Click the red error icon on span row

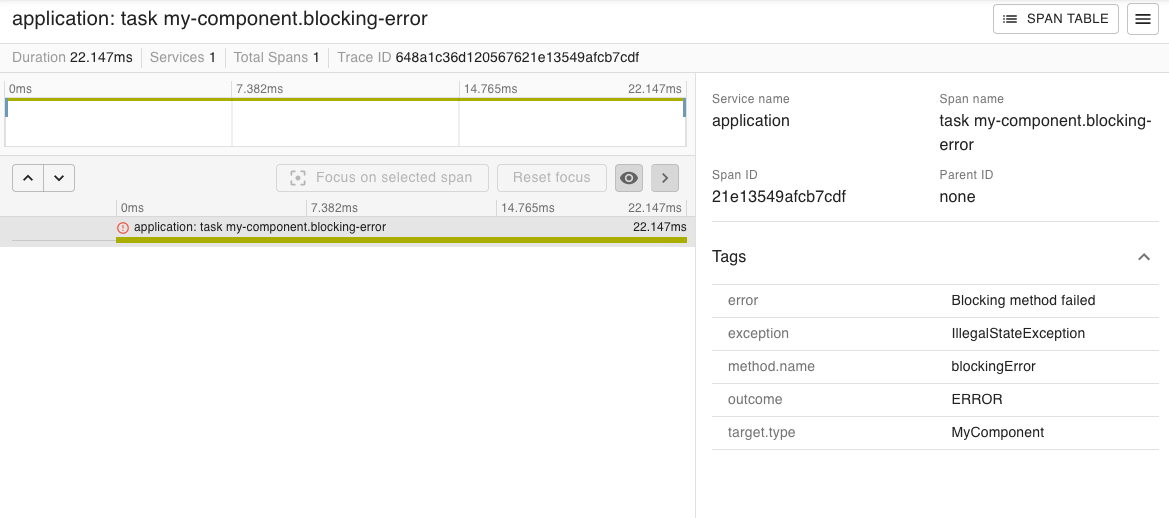(x=123, y=228)
